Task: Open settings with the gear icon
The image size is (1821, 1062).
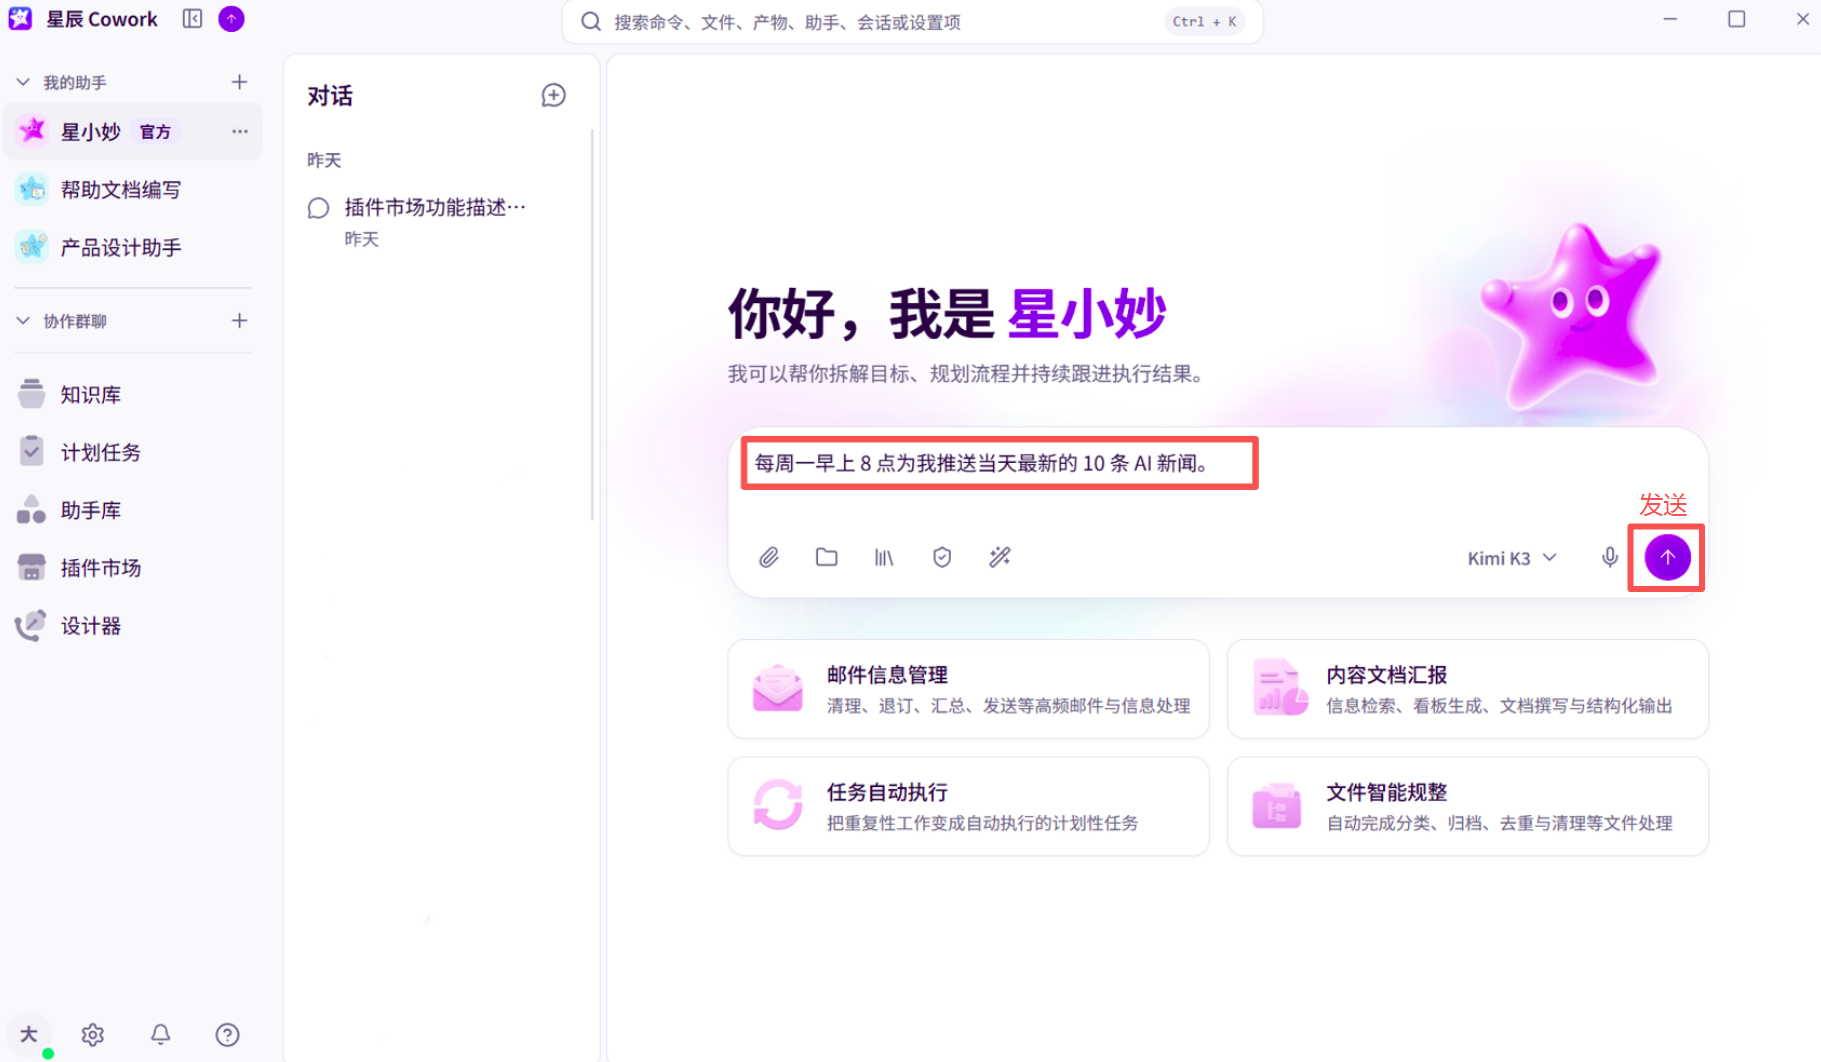Action: pos(93,1034)
